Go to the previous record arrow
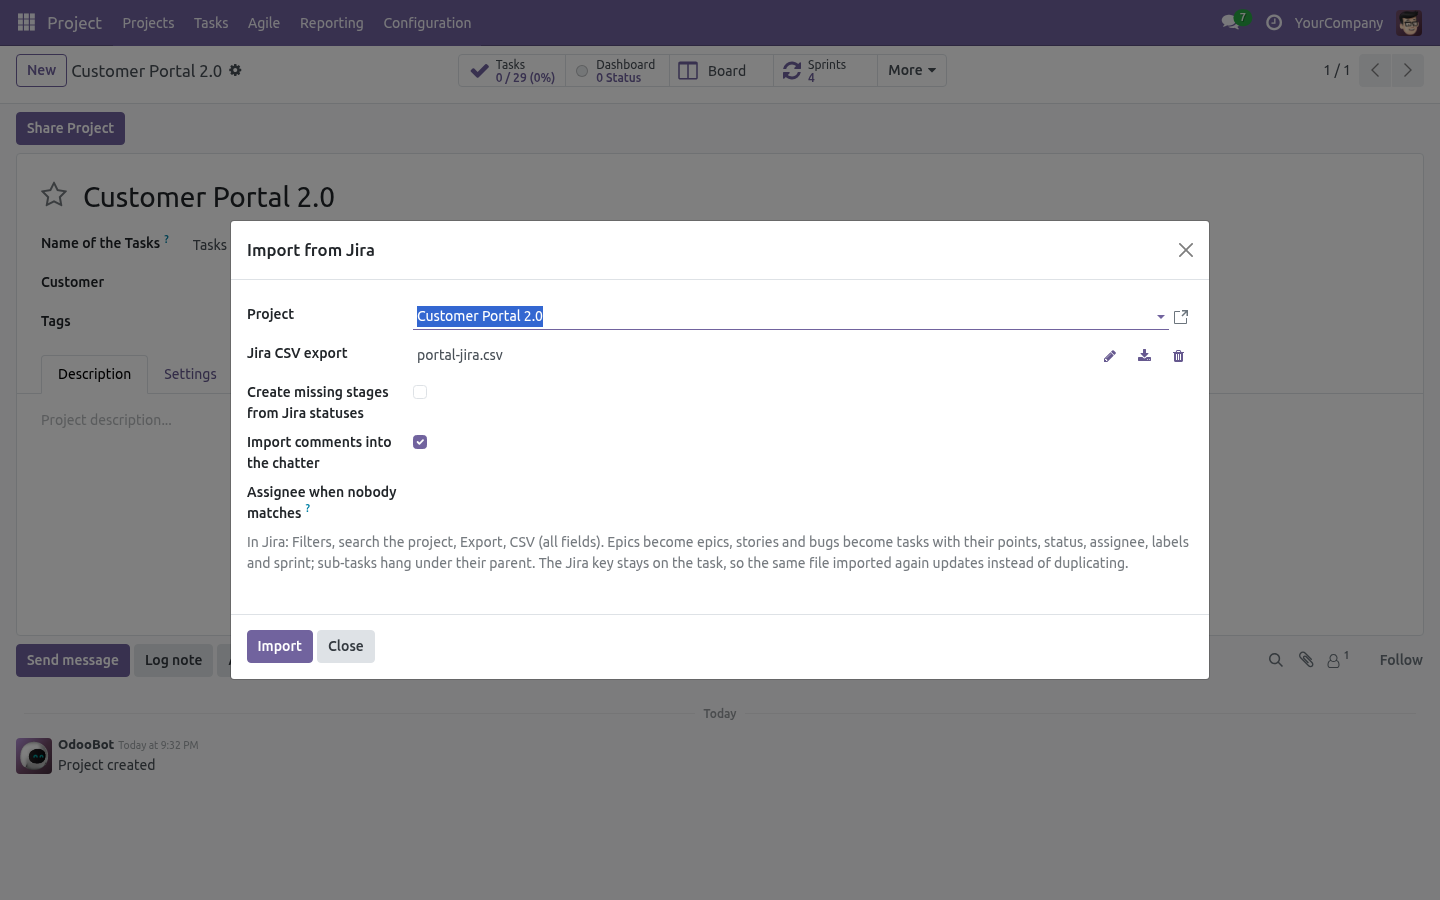This screenshot has height=900, width=1440. 1375,70
